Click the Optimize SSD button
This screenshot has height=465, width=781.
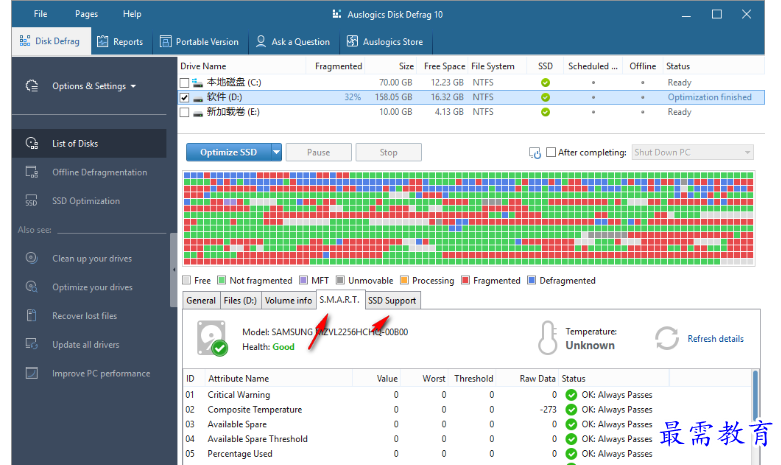click(229, 152)
